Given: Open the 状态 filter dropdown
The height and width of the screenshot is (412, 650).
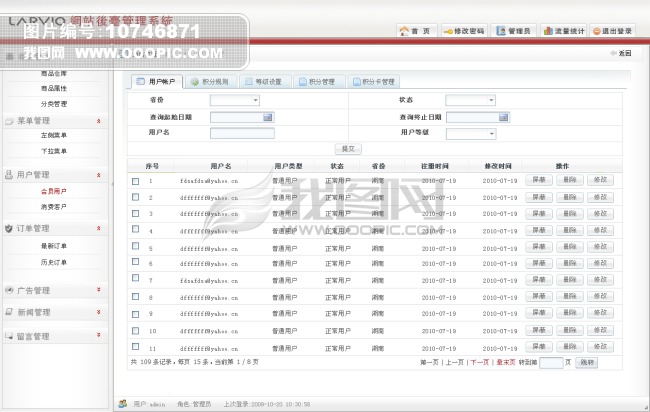Looking at the screenshot, I should [x=470, y=100].
